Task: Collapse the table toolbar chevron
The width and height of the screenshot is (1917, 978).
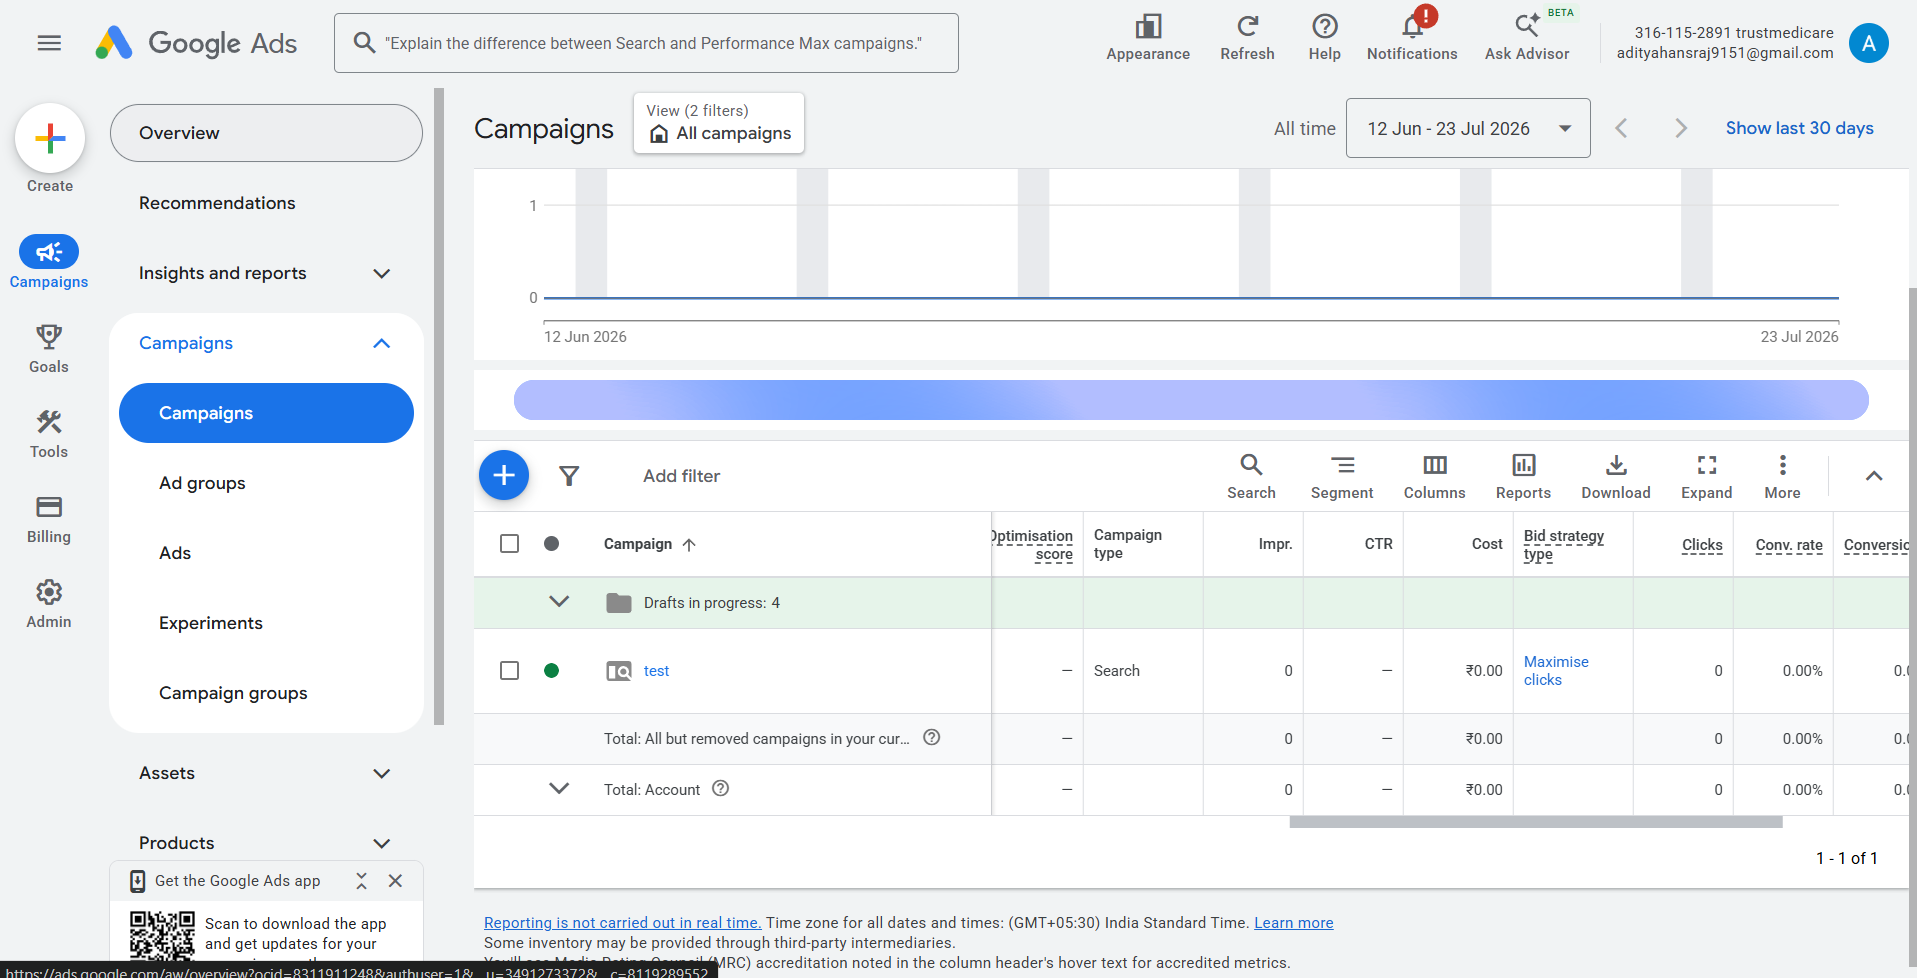Action: point(1874,476)
